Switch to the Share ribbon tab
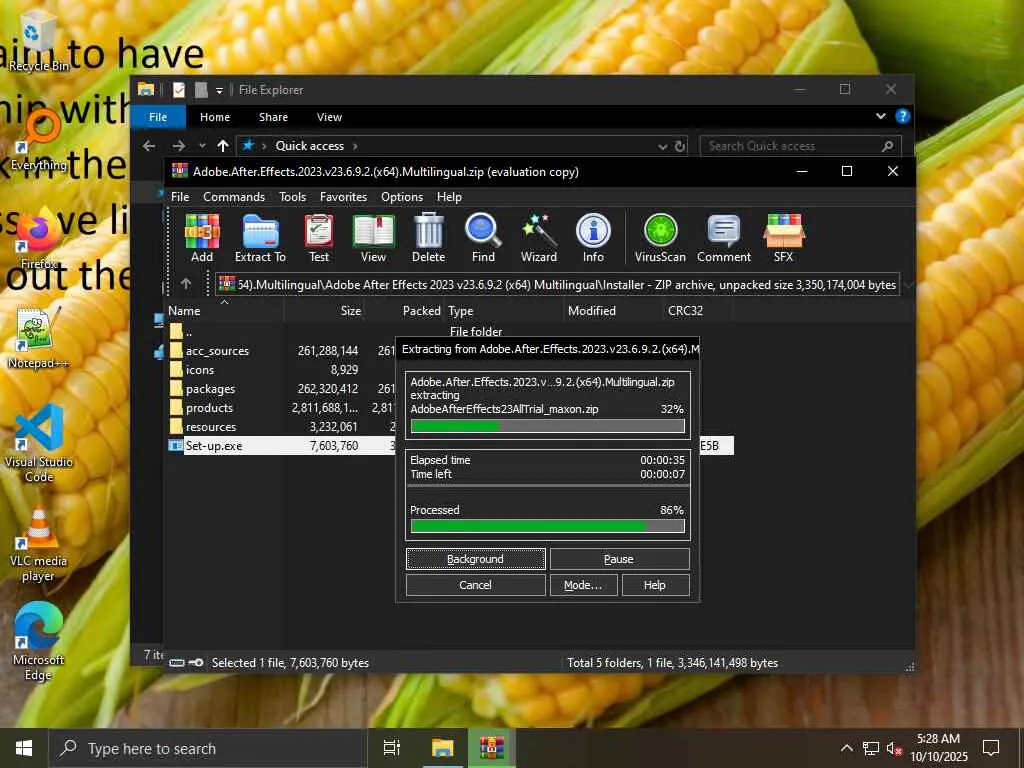This screenshot has width=1024, height=768. 273,117
